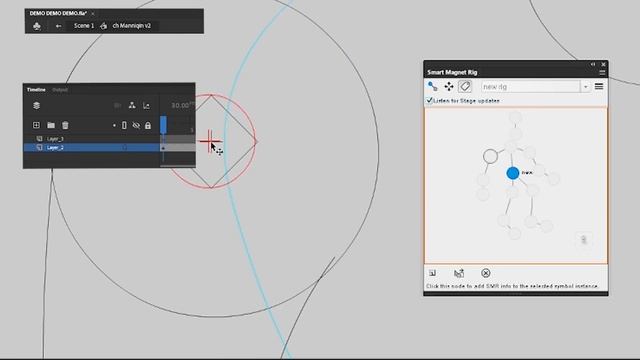Toggle hide all layers eye icon
Screen dimensions: 640x360
pos(136,126)
